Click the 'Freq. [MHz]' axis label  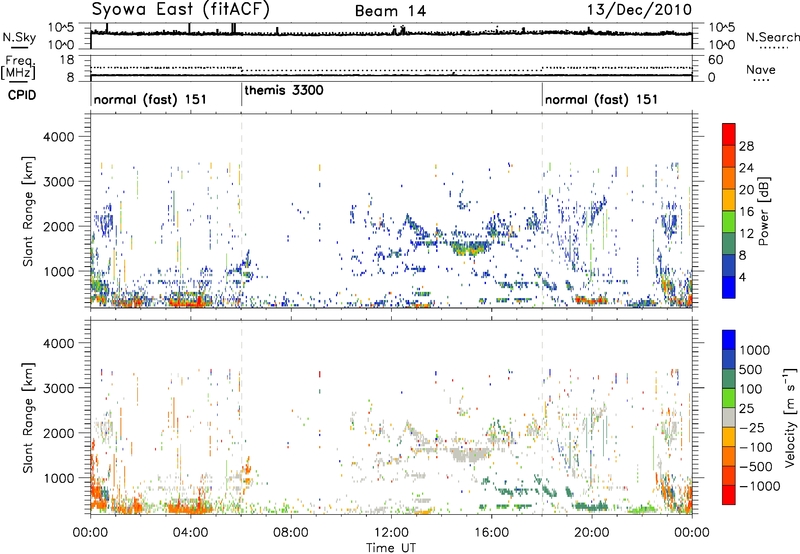[x=19, y=67]
